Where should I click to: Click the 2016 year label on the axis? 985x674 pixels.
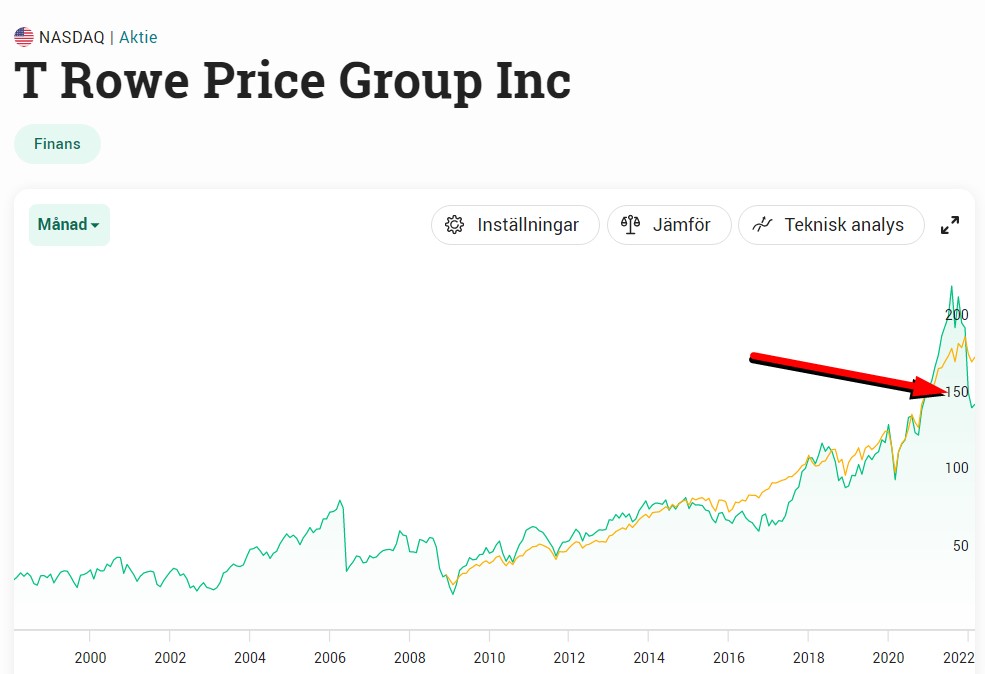[728, 657]
